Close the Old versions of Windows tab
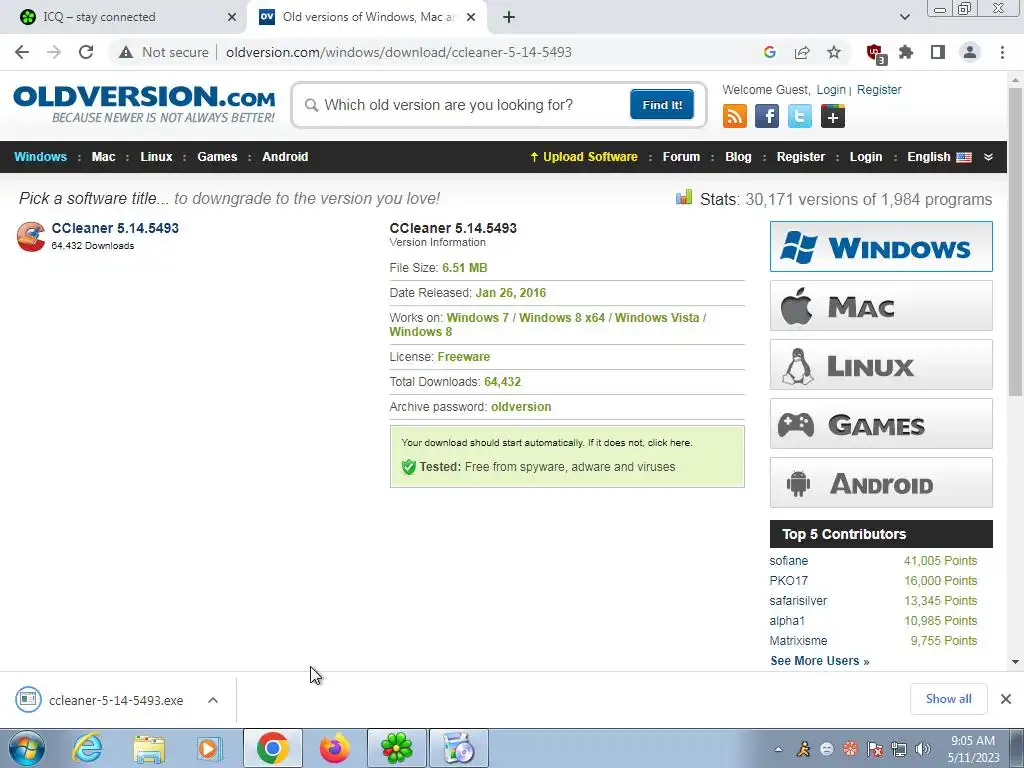The height and width of the screenshot is (768, 1024). (471, 17)
